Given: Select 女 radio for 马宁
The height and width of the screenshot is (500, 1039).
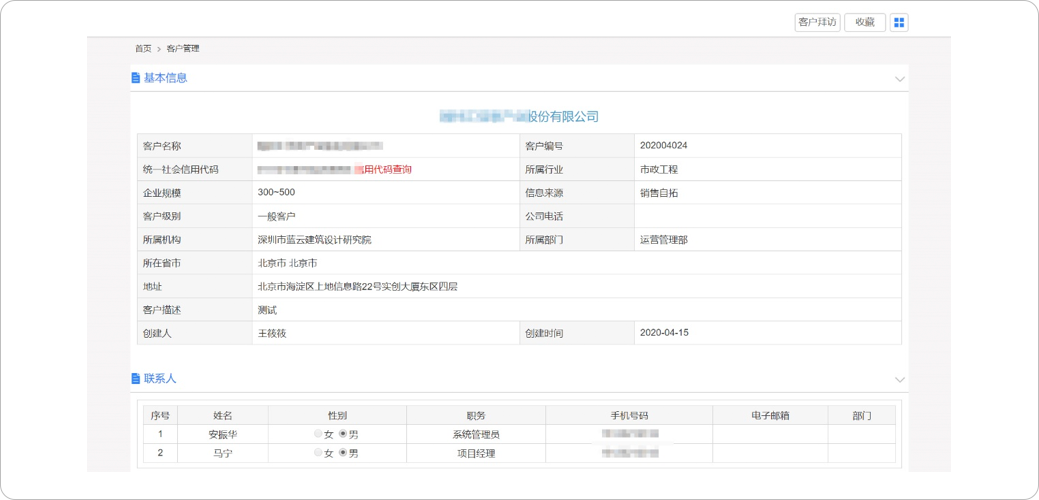Looking at the screenshot, I should point(318,453).
